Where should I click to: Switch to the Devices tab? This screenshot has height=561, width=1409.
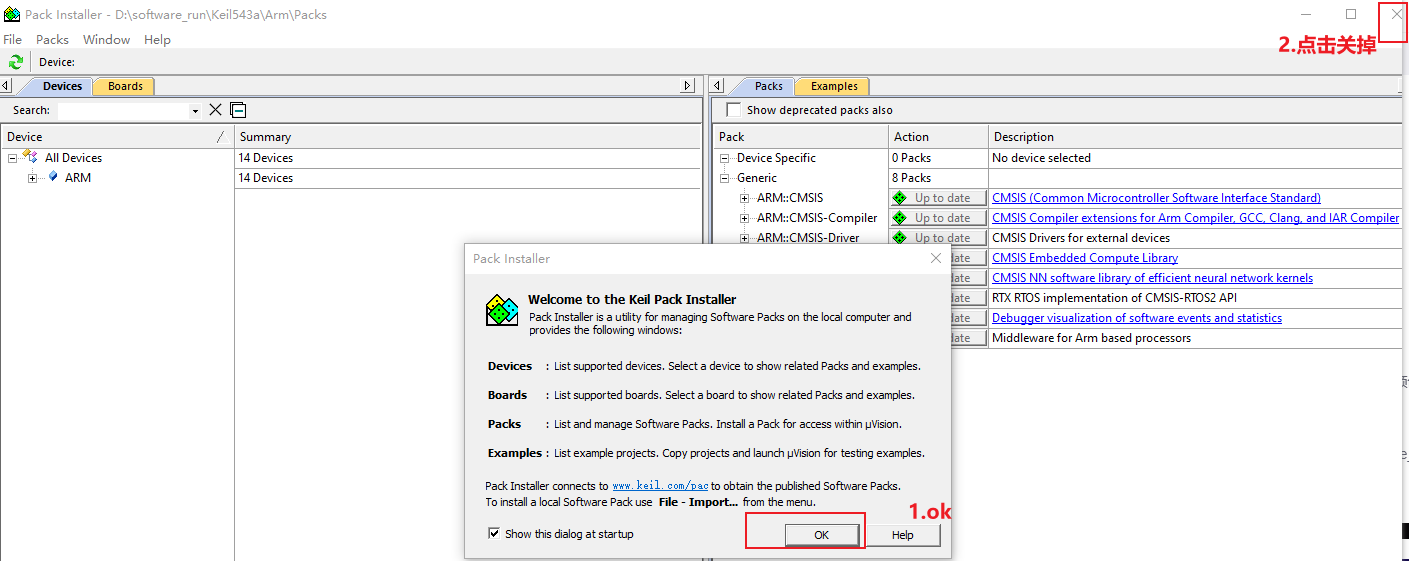[62, 86]
